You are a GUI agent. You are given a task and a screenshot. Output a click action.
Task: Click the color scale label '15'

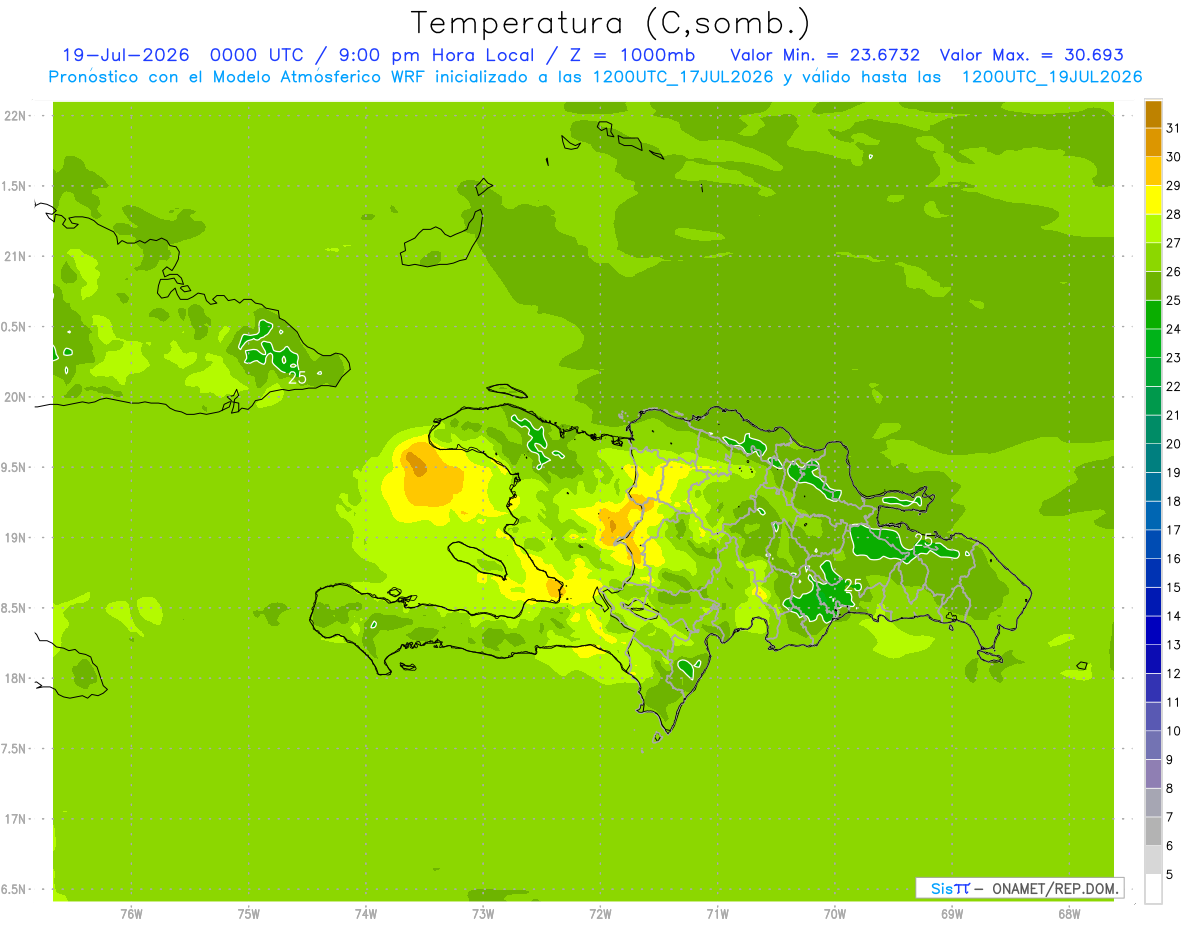tap(1173, 587)
